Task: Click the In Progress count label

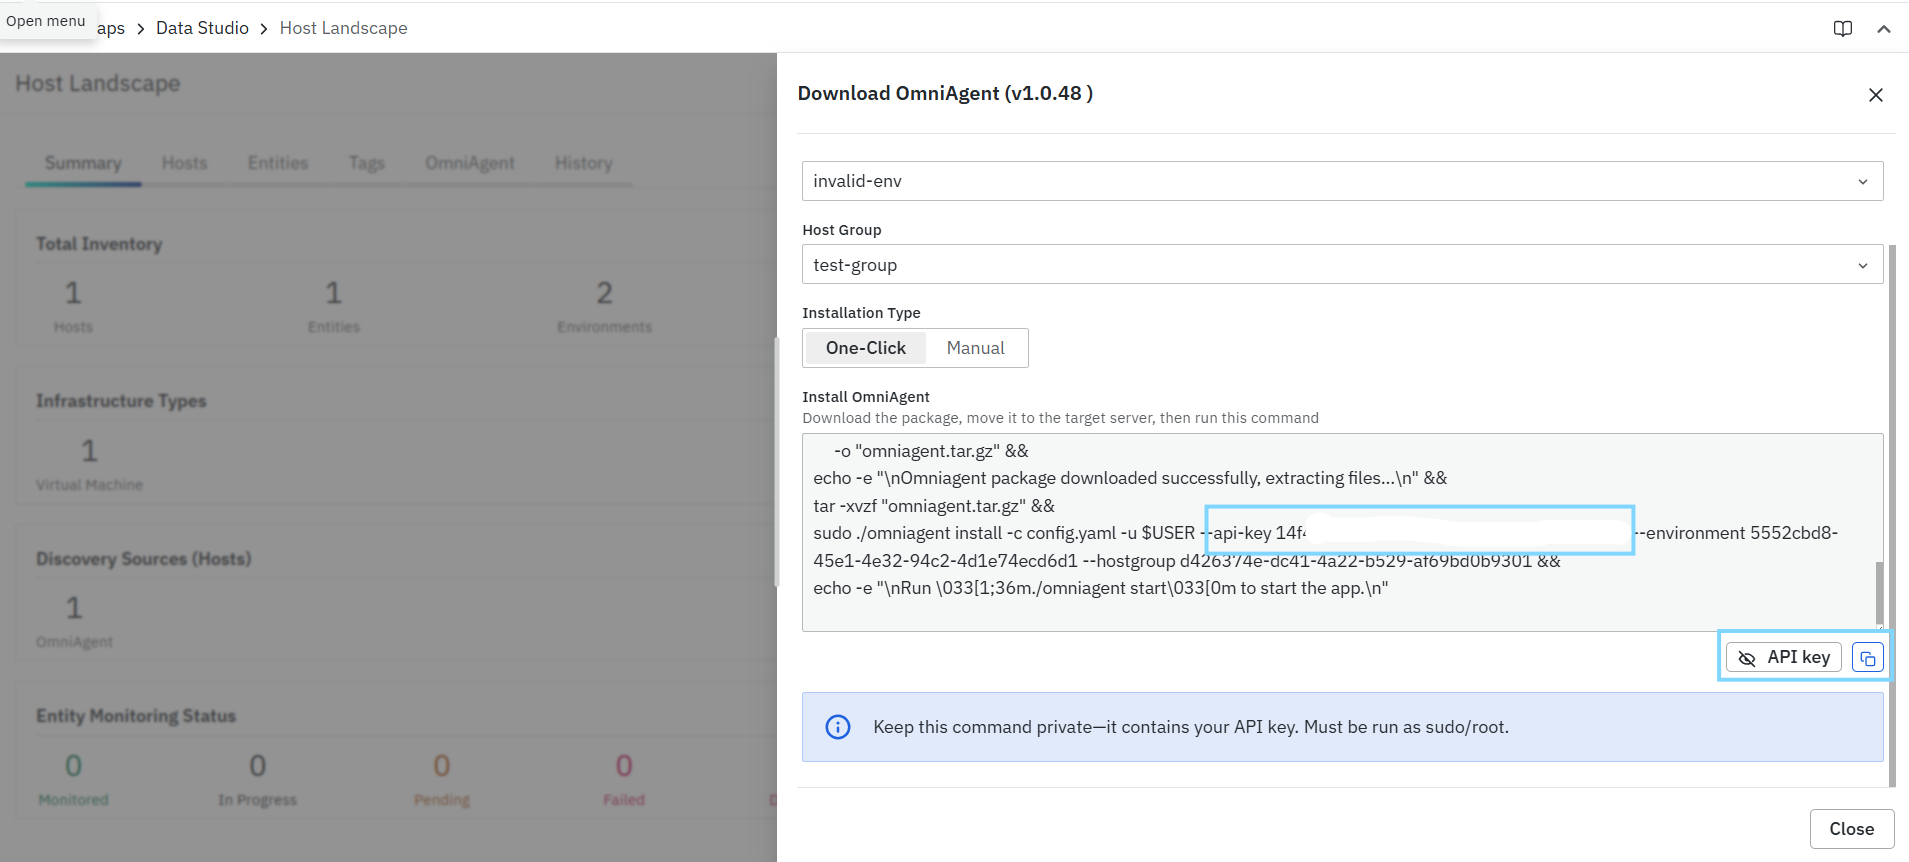Action: pyautogui.click(x=258, y=800)
